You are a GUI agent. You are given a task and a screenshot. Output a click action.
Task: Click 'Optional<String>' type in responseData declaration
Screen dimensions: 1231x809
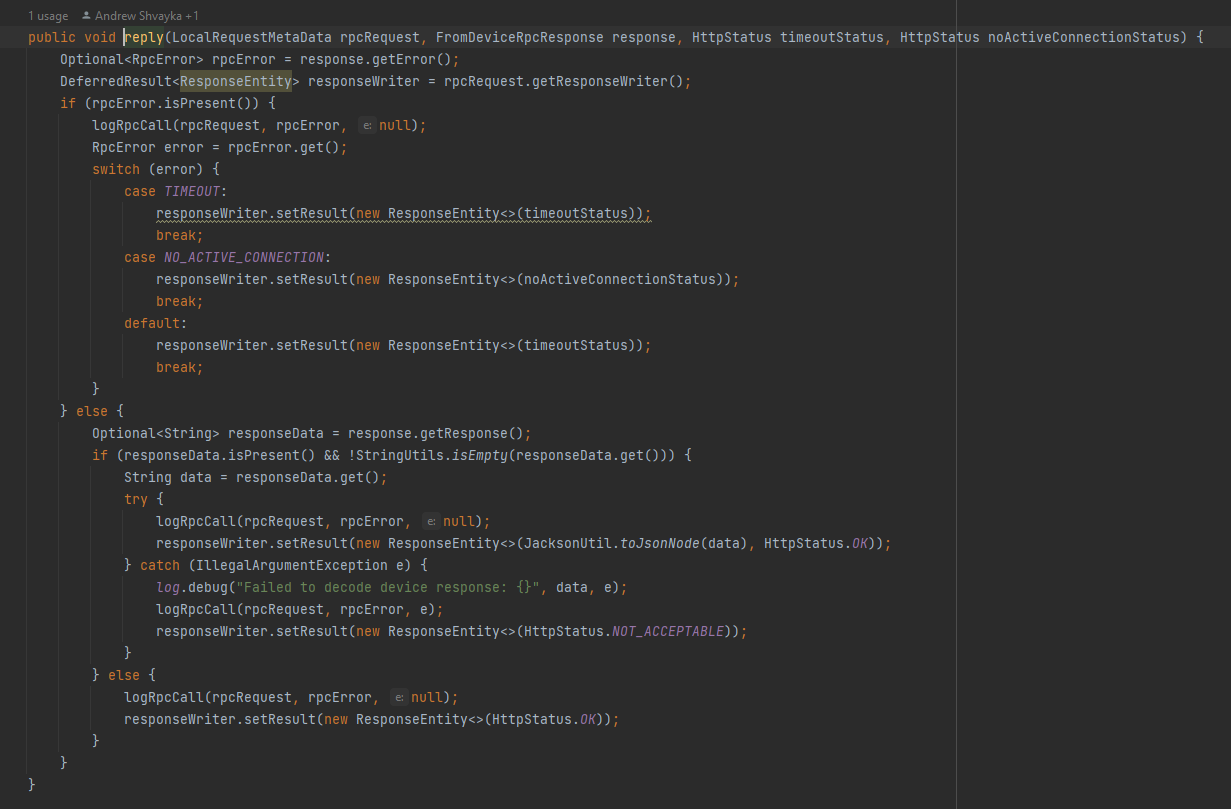click(156, 433)
